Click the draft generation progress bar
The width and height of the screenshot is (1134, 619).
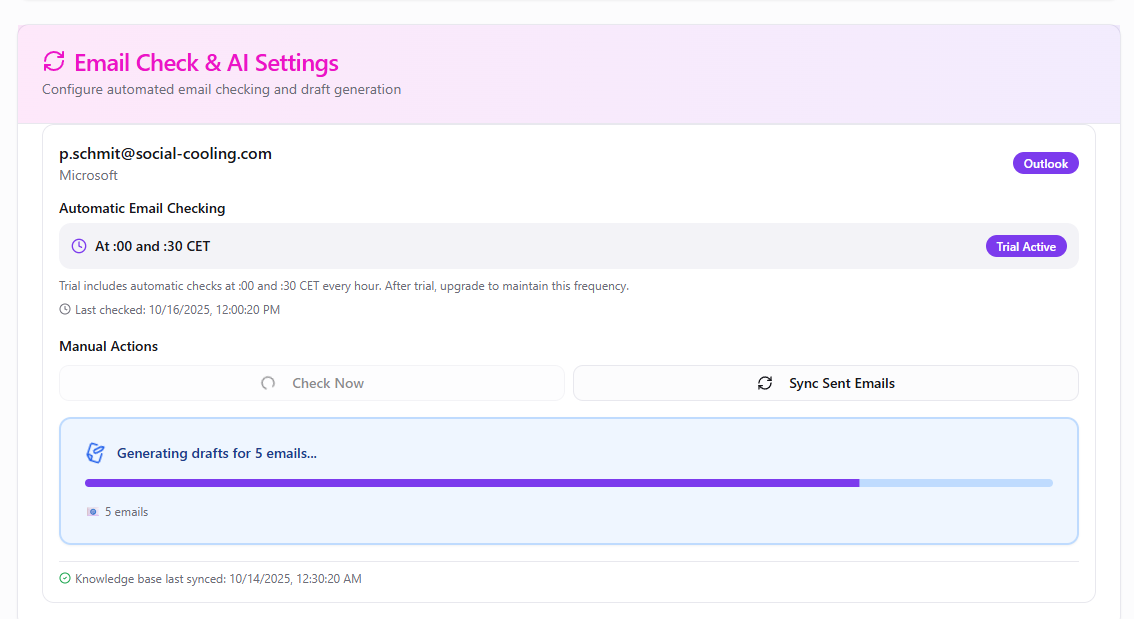pyautogui.click(x=568, y=483)
